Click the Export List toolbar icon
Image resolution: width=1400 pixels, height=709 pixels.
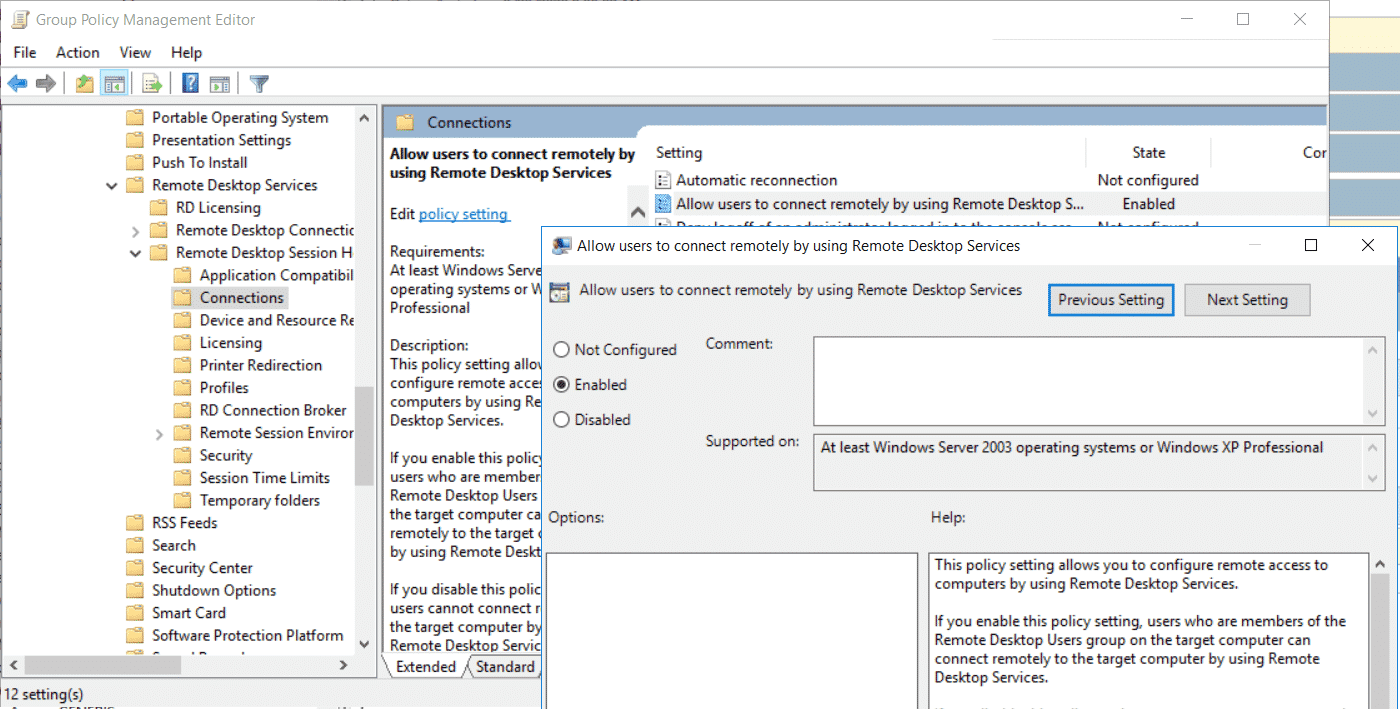(x=152, y=83)
